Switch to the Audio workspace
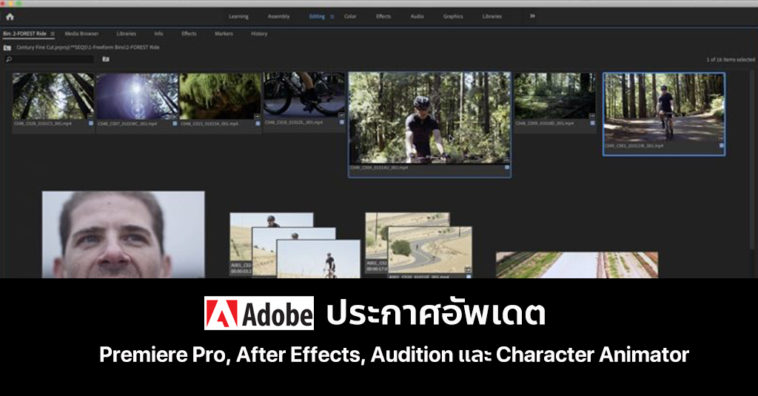Screen dimensions: 758x396 pos(417,16)
